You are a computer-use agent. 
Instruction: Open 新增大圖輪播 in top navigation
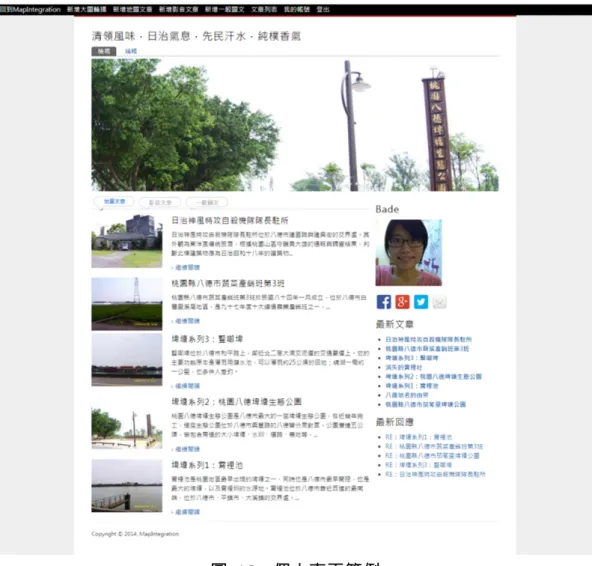pyautogui.click(x=86, y=9)
